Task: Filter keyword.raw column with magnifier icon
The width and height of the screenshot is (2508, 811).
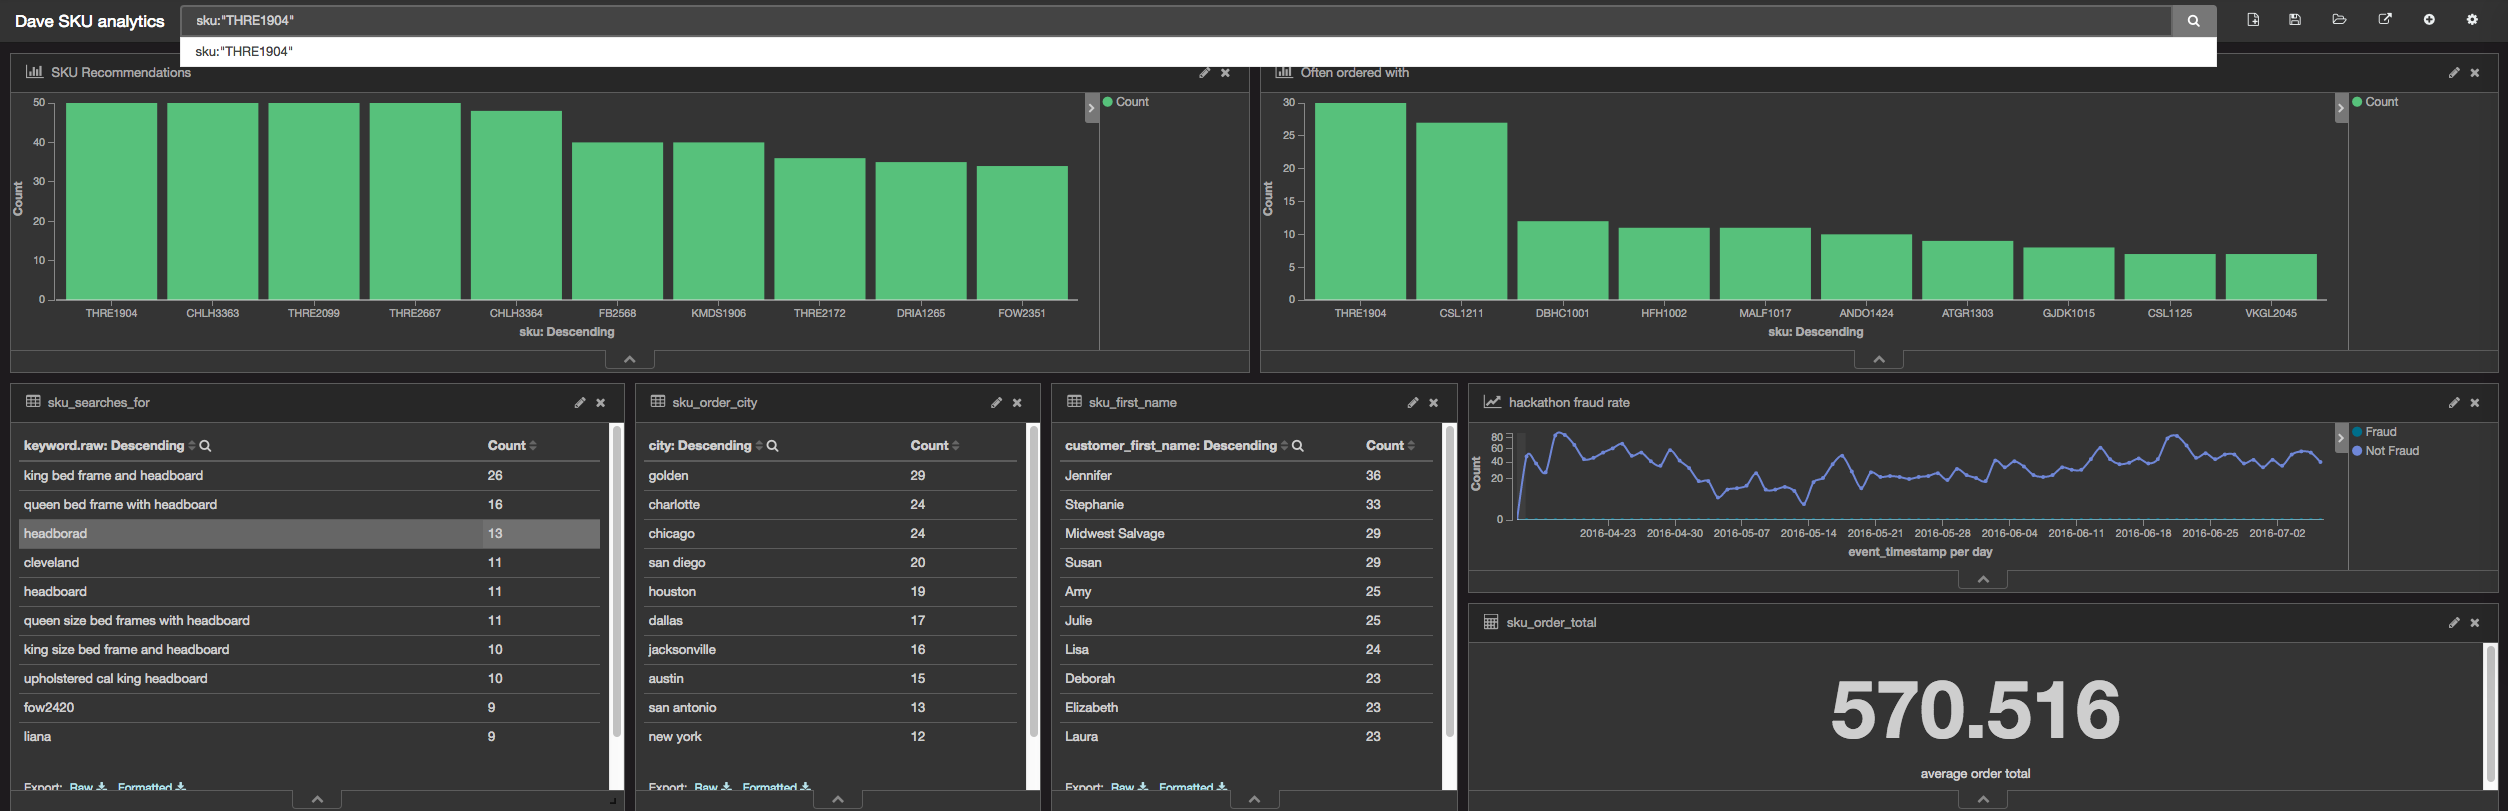Action: click(x=205, y=446)
